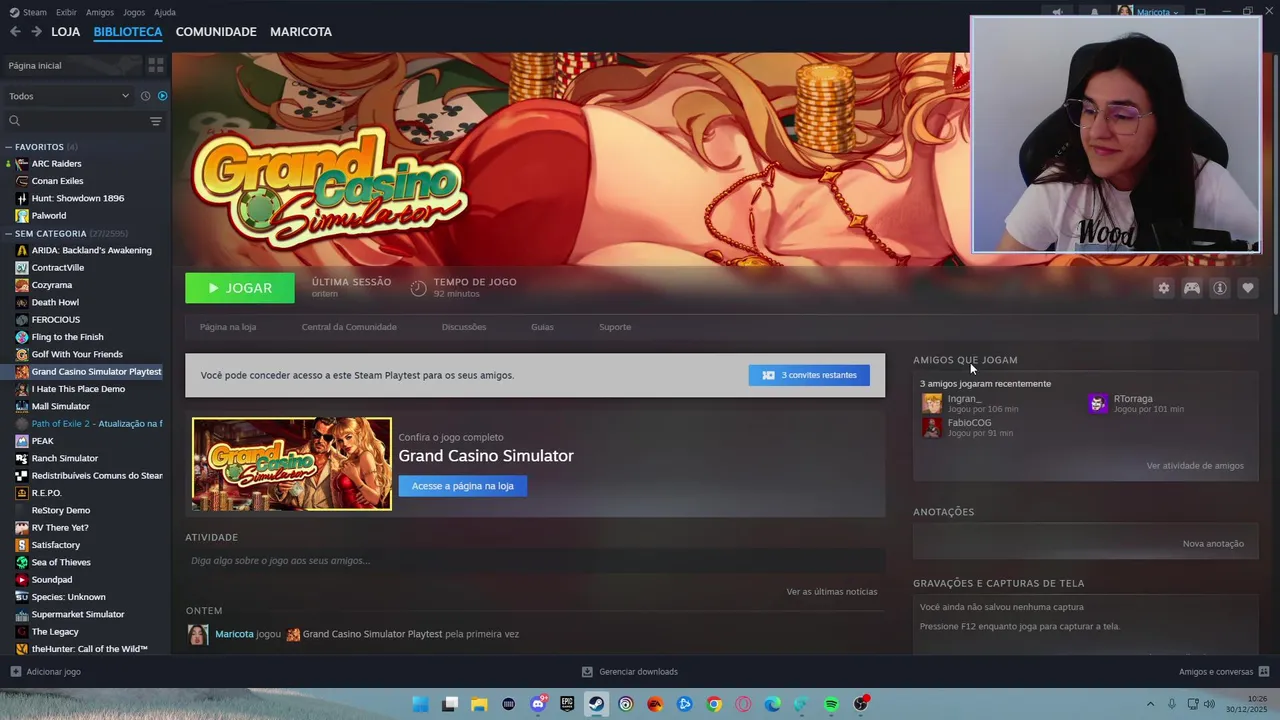This screenshot has width=1280, height=720.
Task: Select R.E.P.O. in library
Action: pos(85,493)
